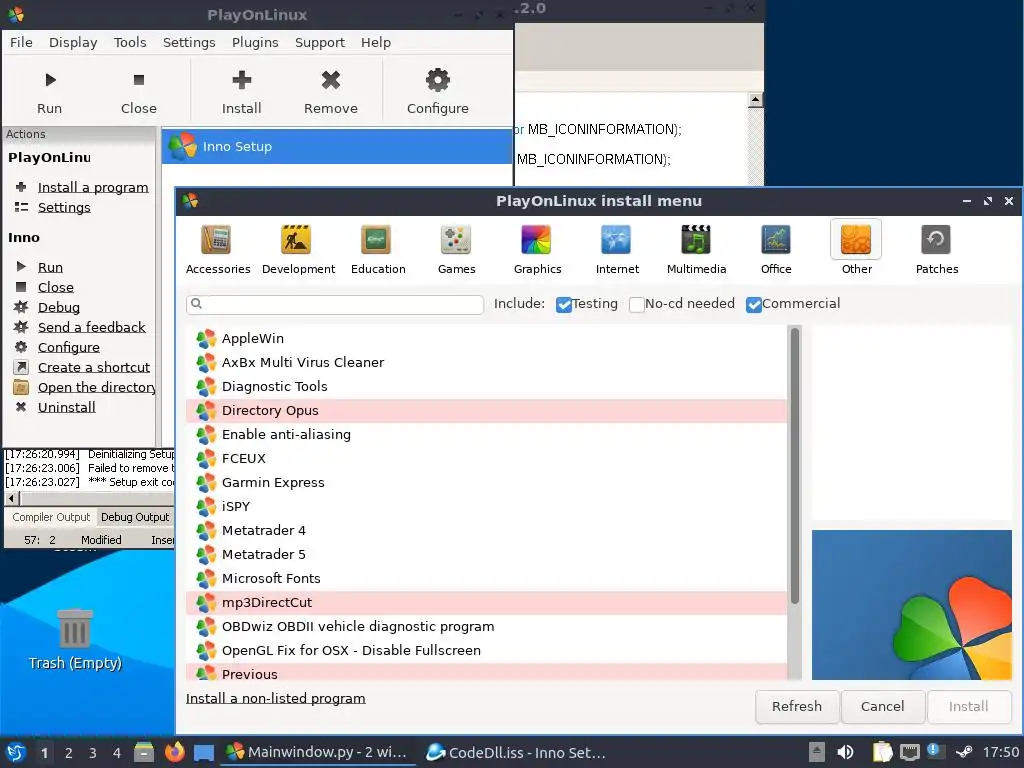Click the Settings link in Actions panel

[x=64, y=207]
